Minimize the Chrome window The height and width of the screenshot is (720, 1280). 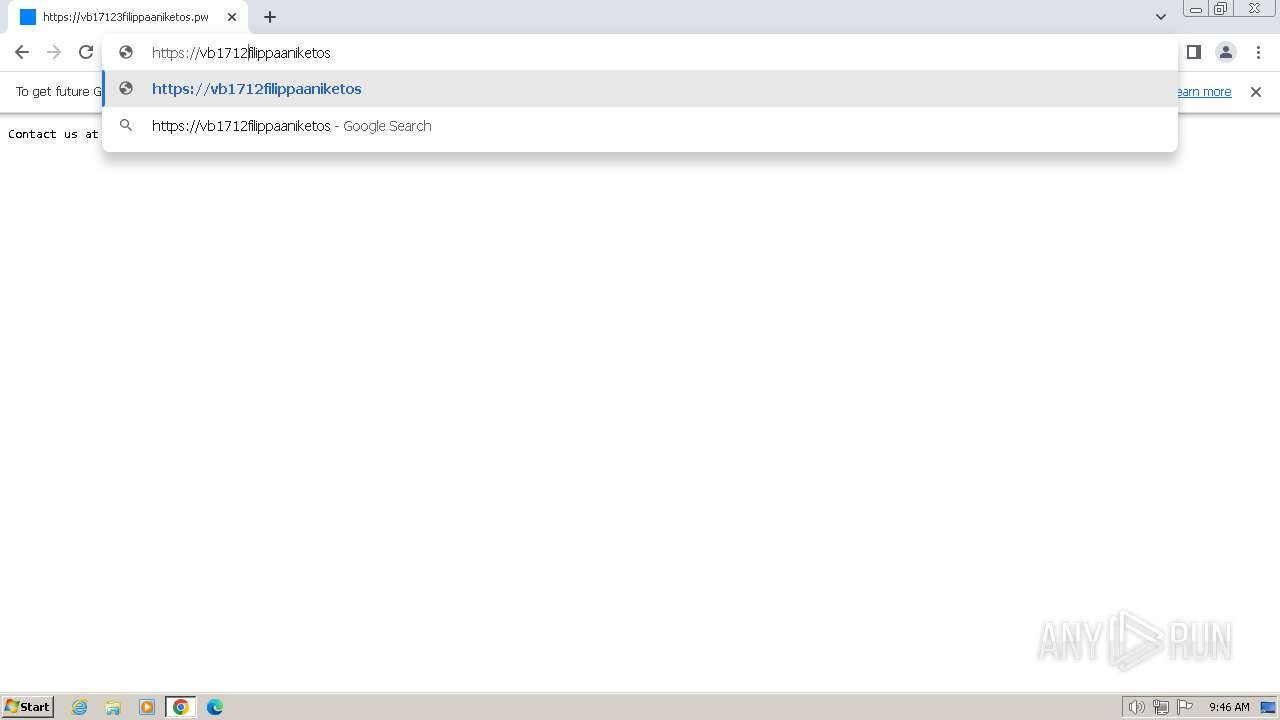pos(1195,8)
